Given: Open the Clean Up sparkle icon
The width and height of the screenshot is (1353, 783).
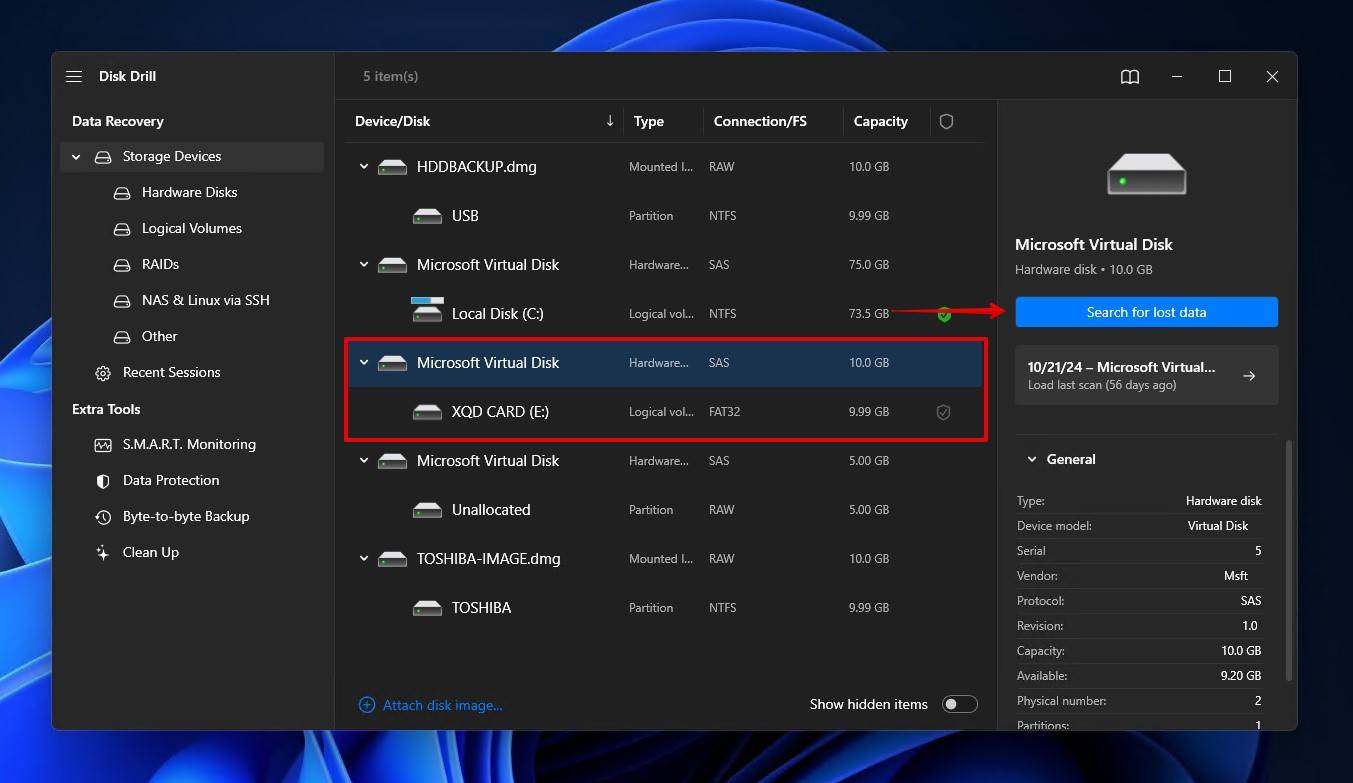Looking at the screenshot, I should [x=103, y=553].
